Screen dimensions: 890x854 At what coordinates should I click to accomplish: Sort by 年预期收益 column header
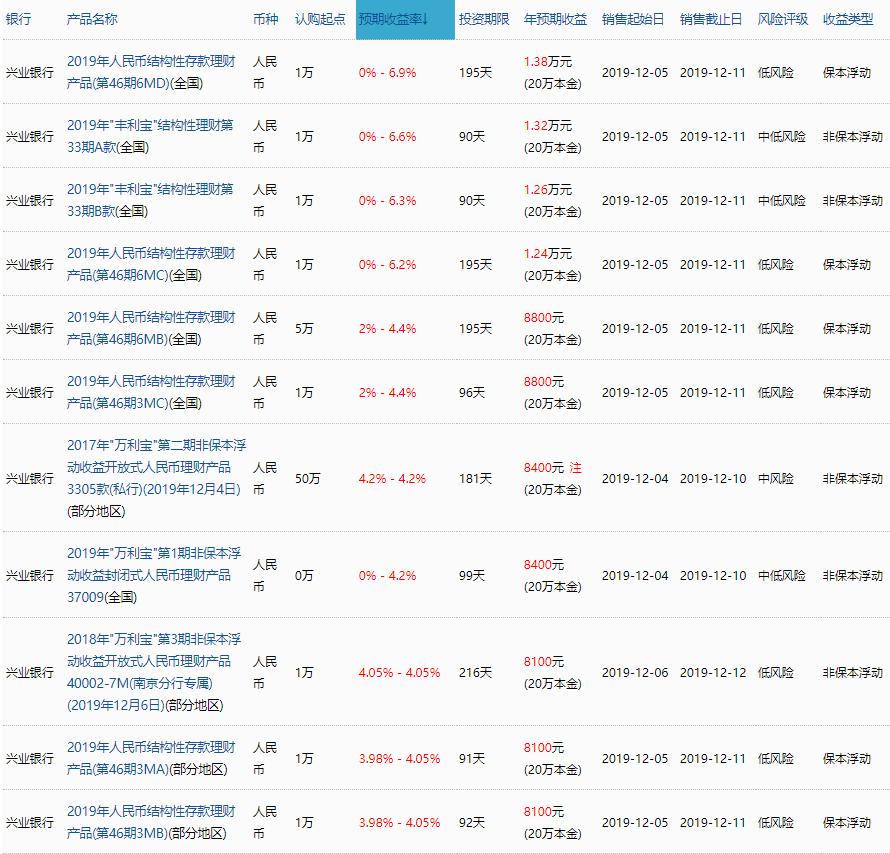[x=555, y=19]
